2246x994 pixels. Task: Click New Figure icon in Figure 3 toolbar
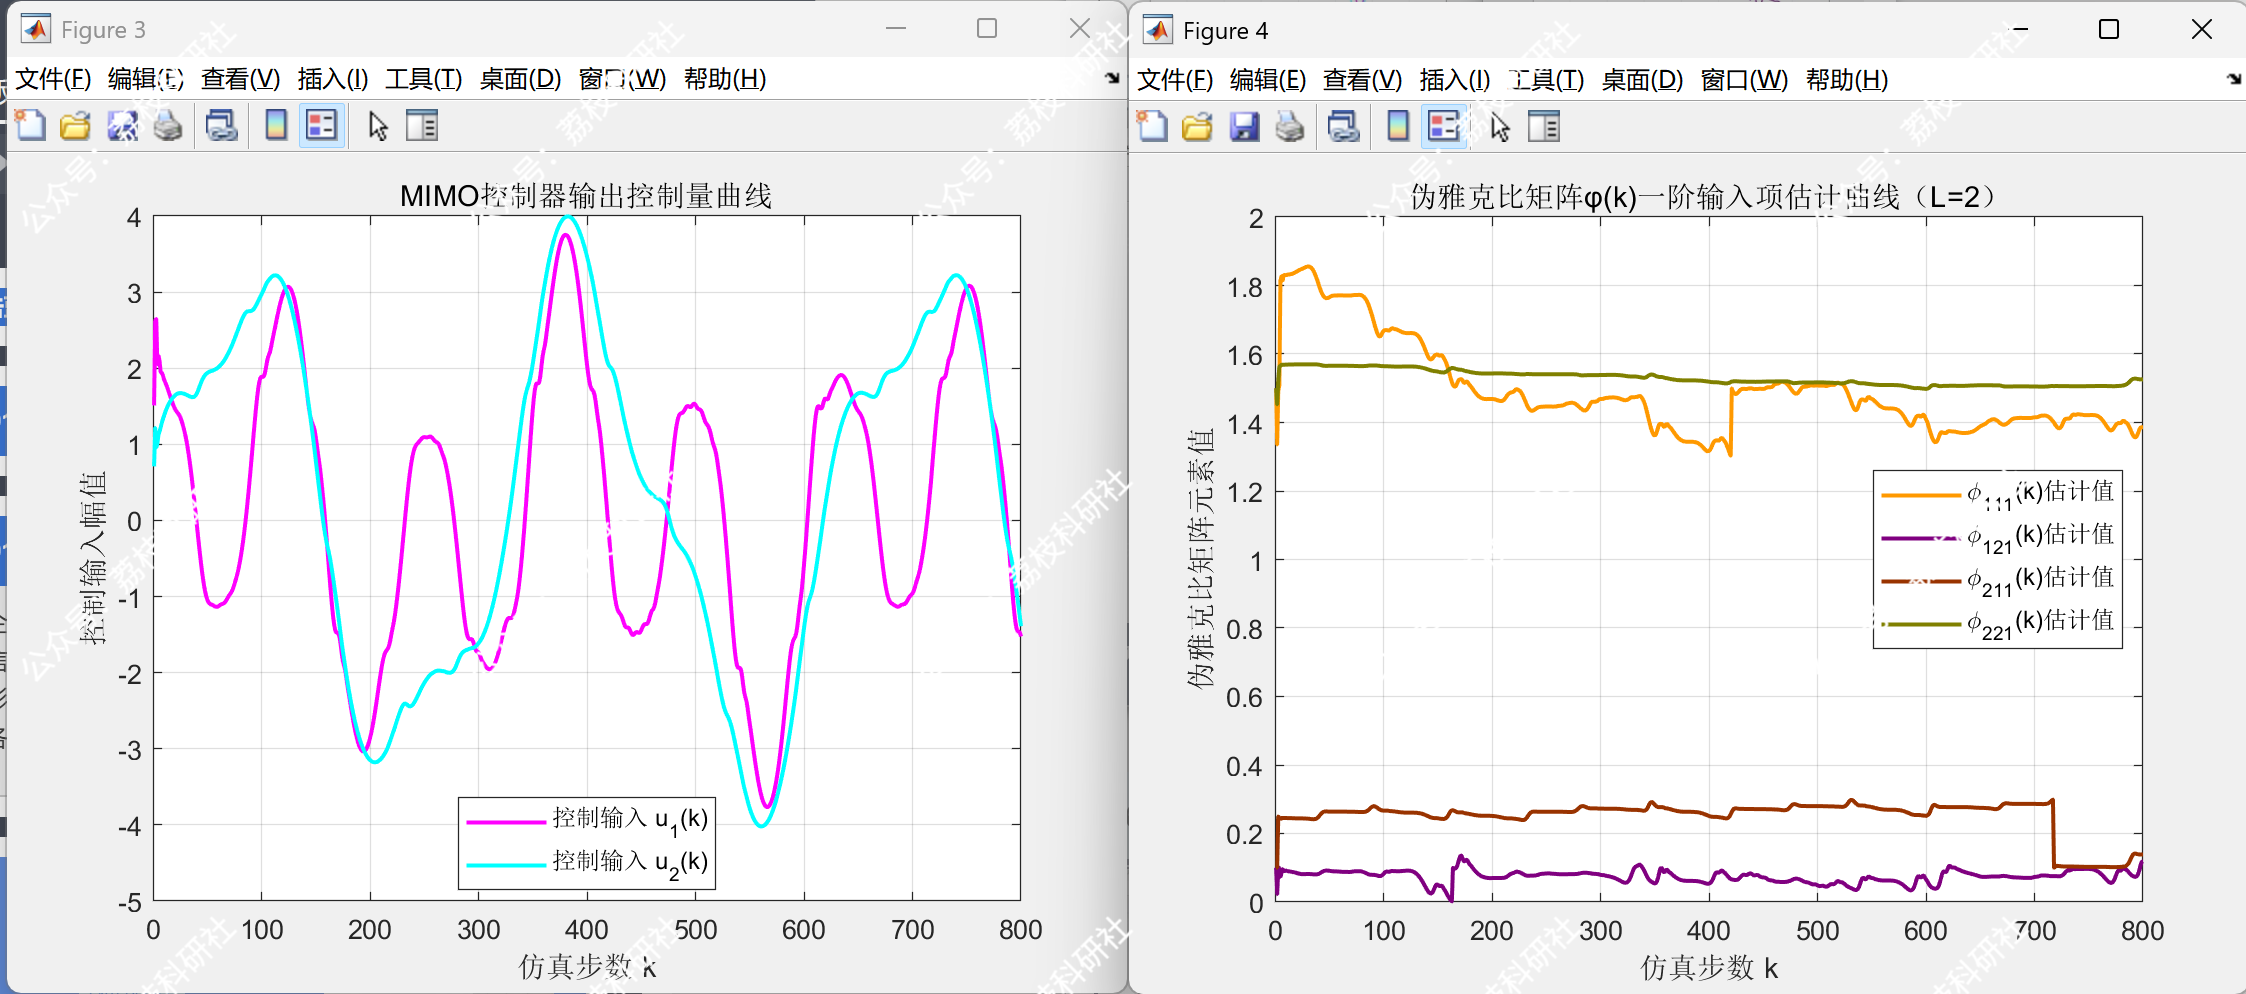30,126
